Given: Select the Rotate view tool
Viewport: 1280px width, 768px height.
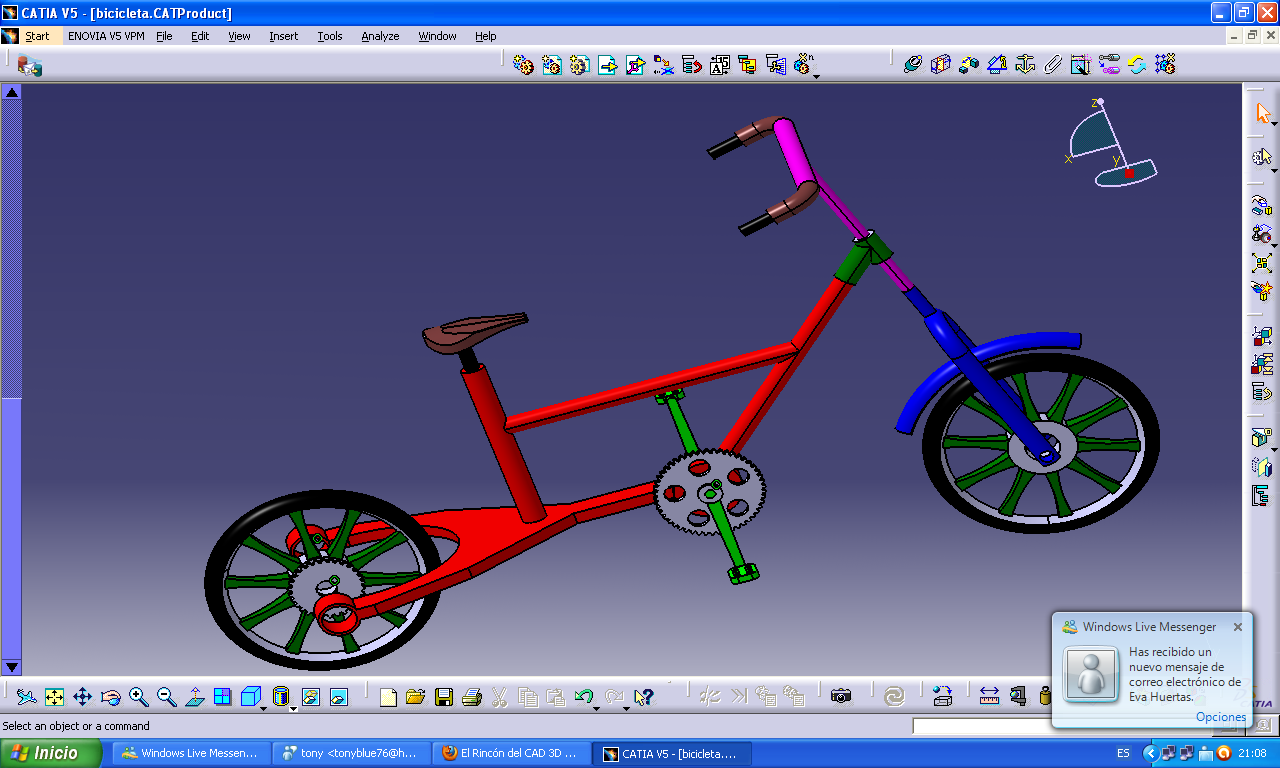Looking at the screenshot, I should click(111, 696).
